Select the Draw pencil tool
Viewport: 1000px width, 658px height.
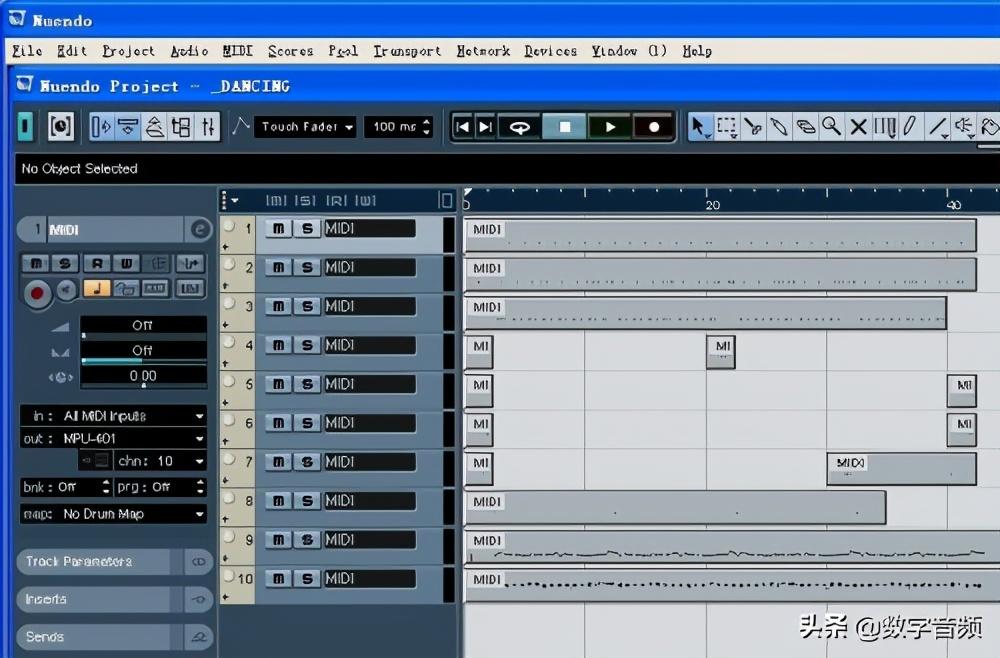(x=910, y=126)
